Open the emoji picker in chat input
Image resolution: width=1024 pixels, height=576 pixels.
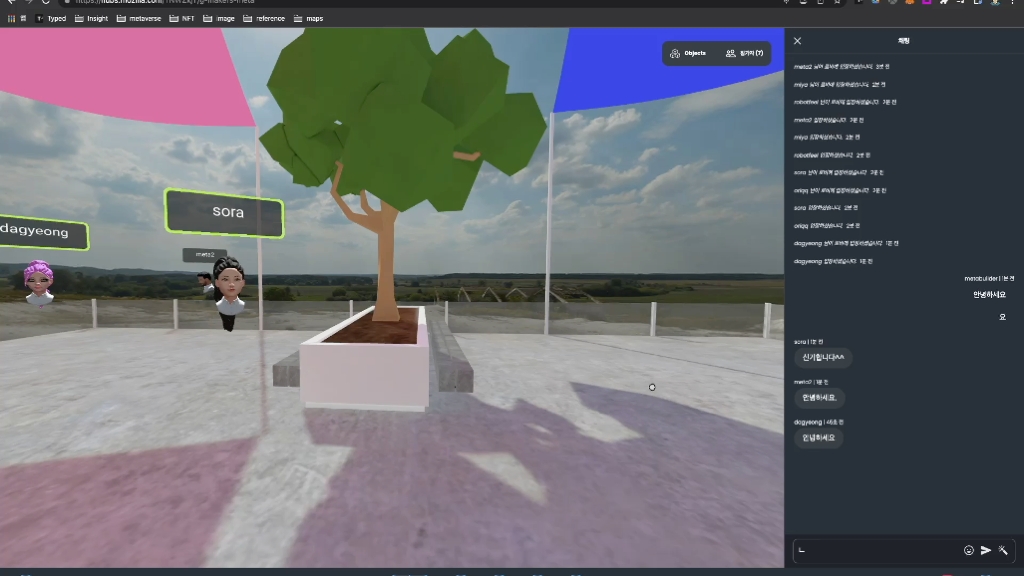(x=968, y=550)
